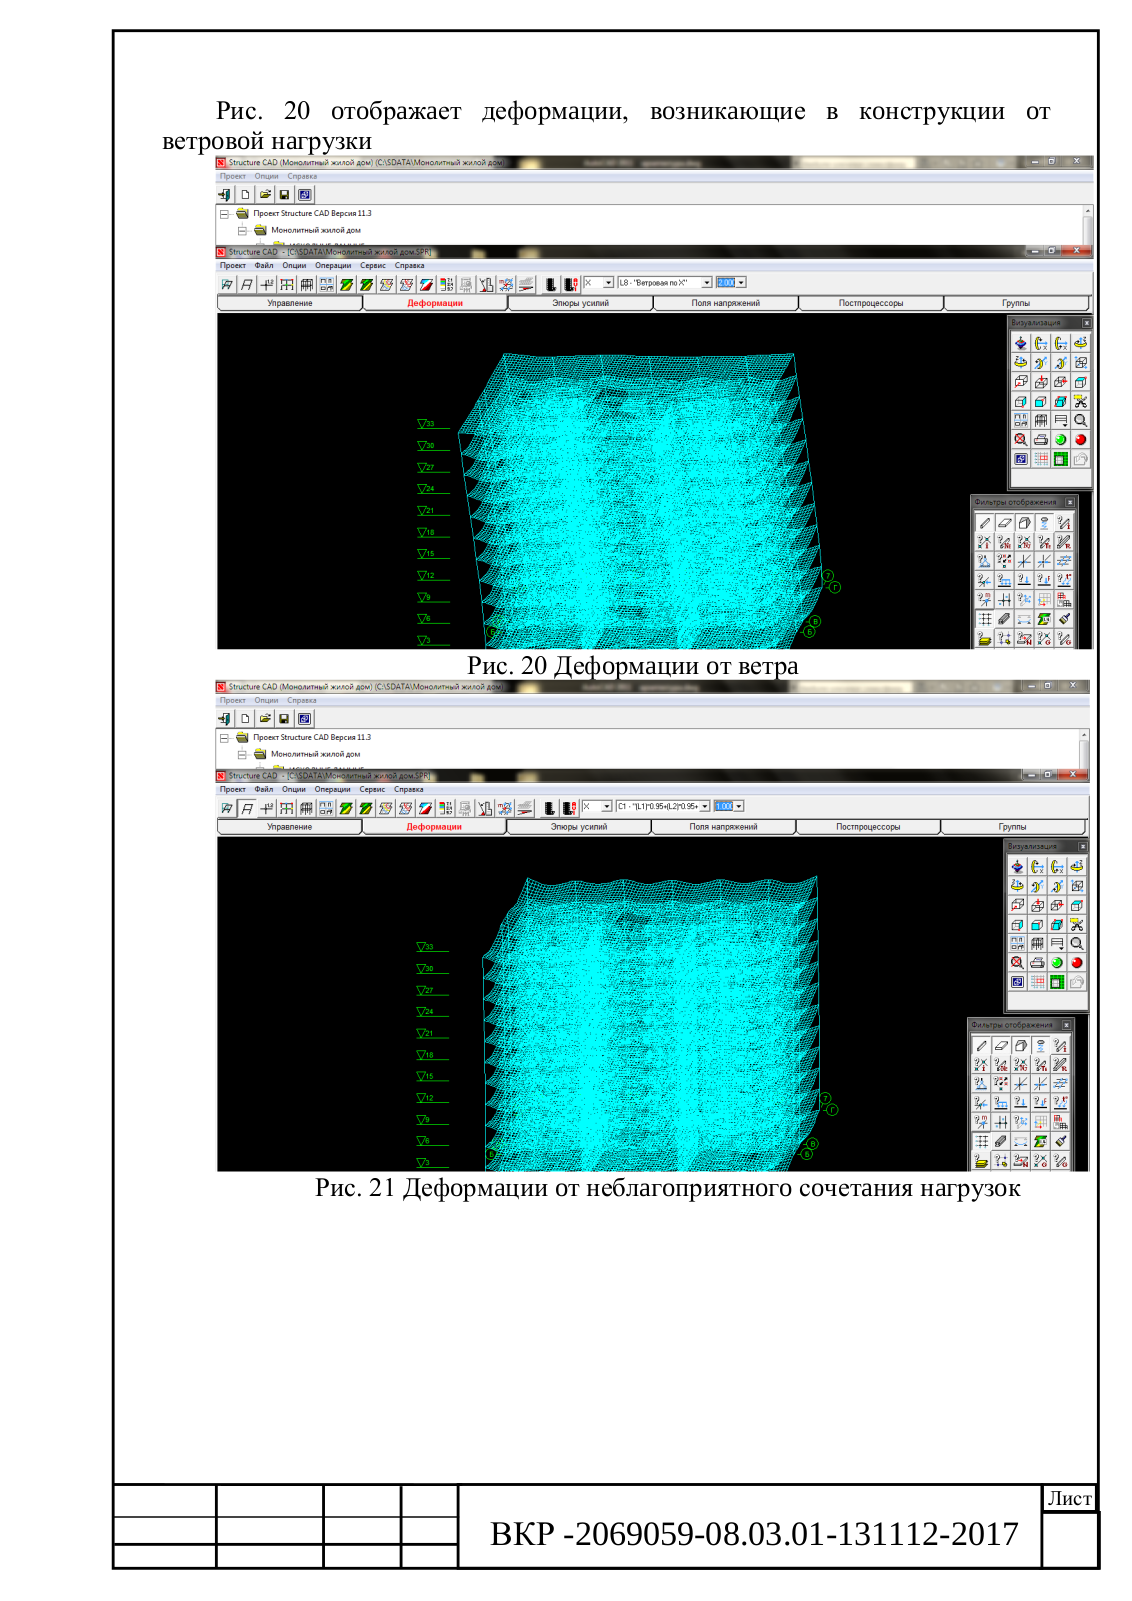Close the Визуализация panel in Рис. 20
1132x1601 pixels.
click(1086, 323)
